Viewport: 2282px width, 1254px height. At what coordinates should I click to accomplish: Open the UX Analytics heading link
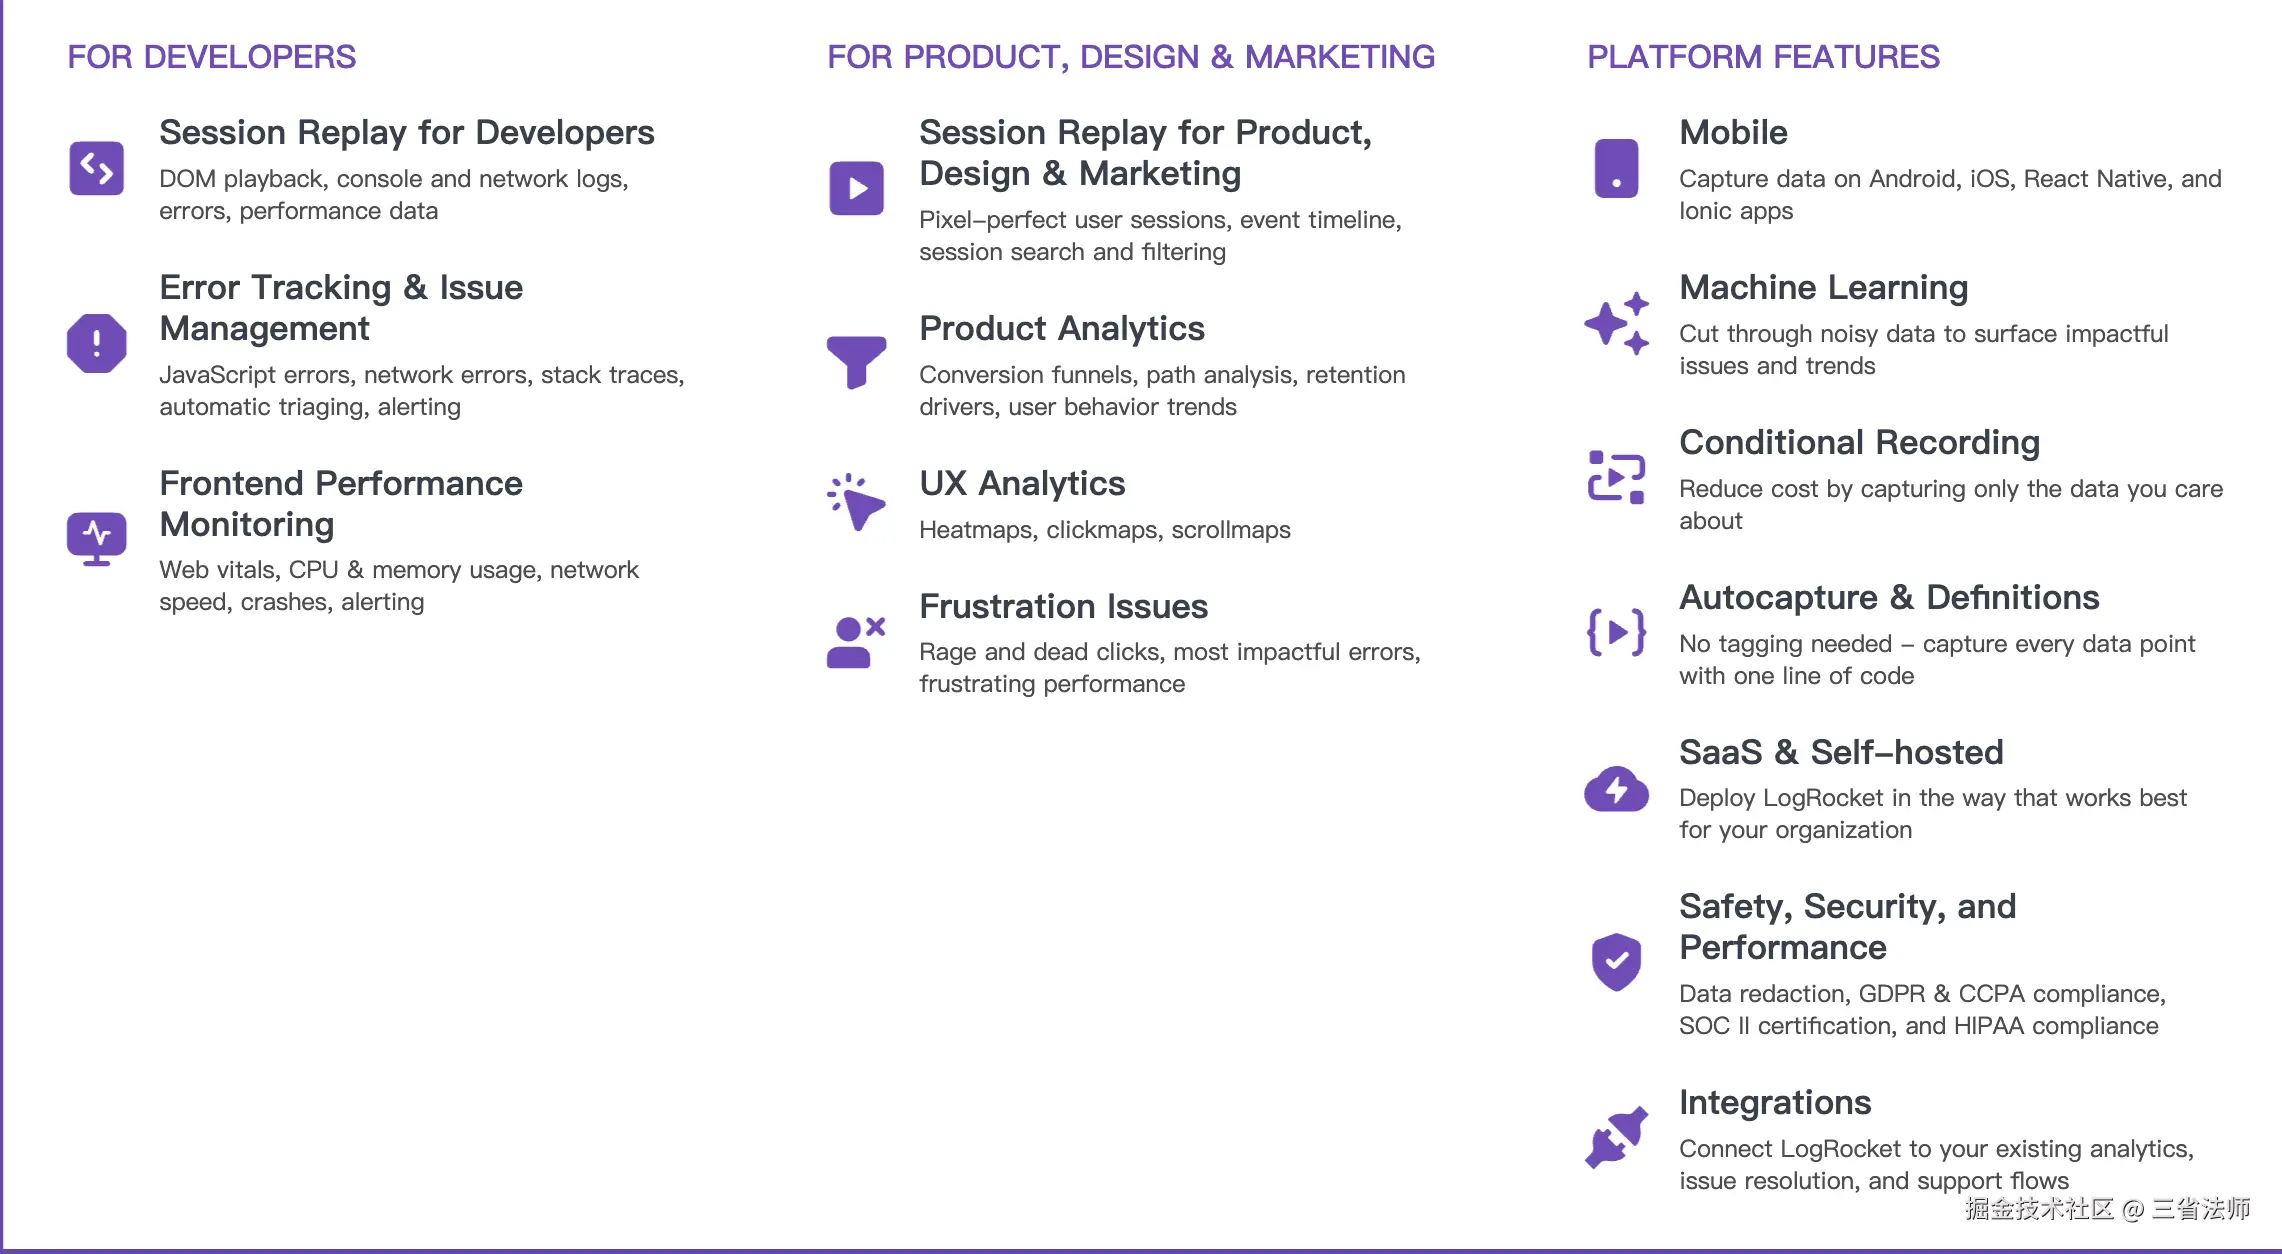click(x=1021, y=483)
